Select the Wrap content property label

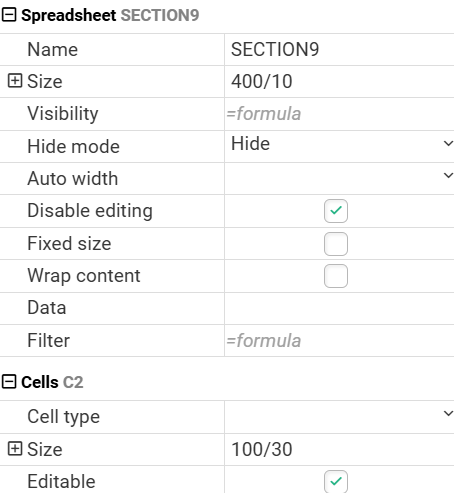(84, 276)
